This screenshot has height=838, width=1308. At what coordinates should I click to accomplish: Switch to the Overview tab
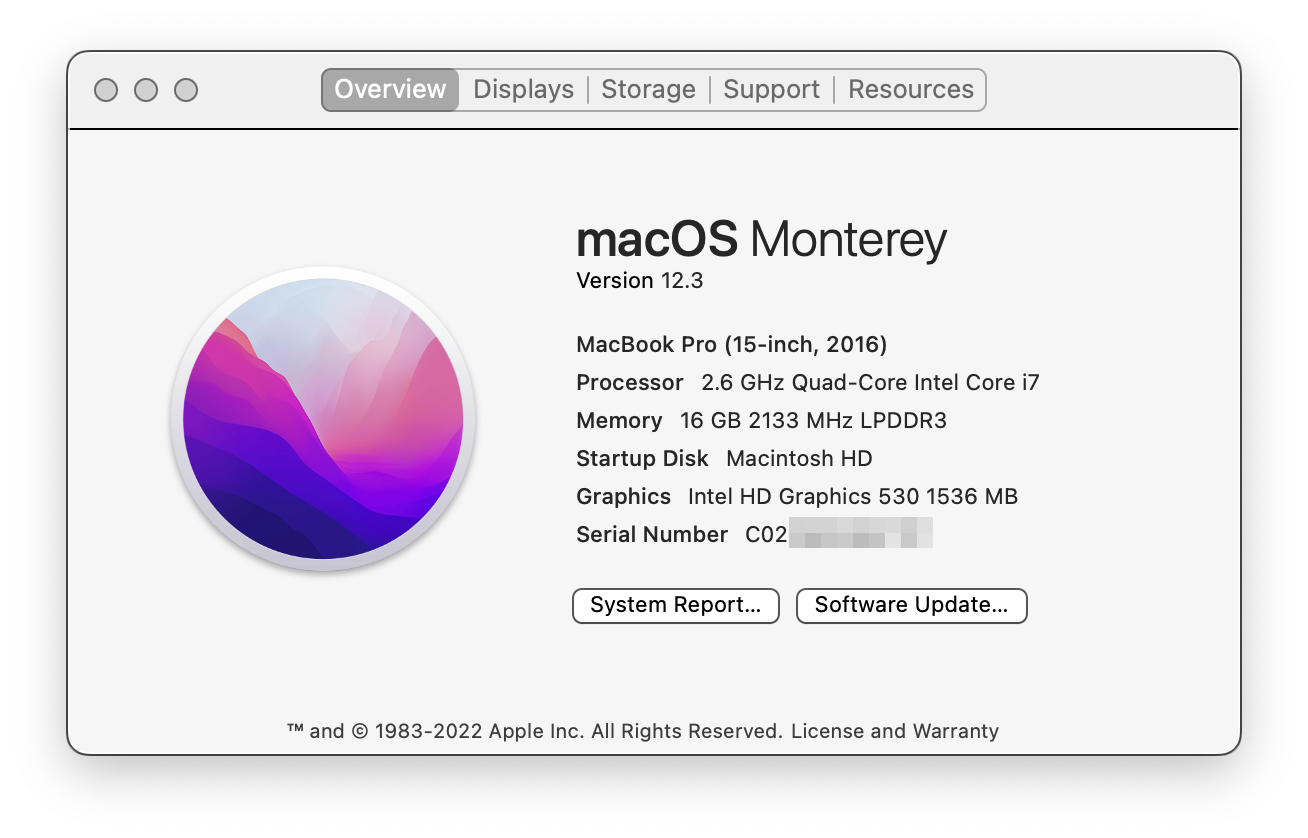[x=390, y=89]
